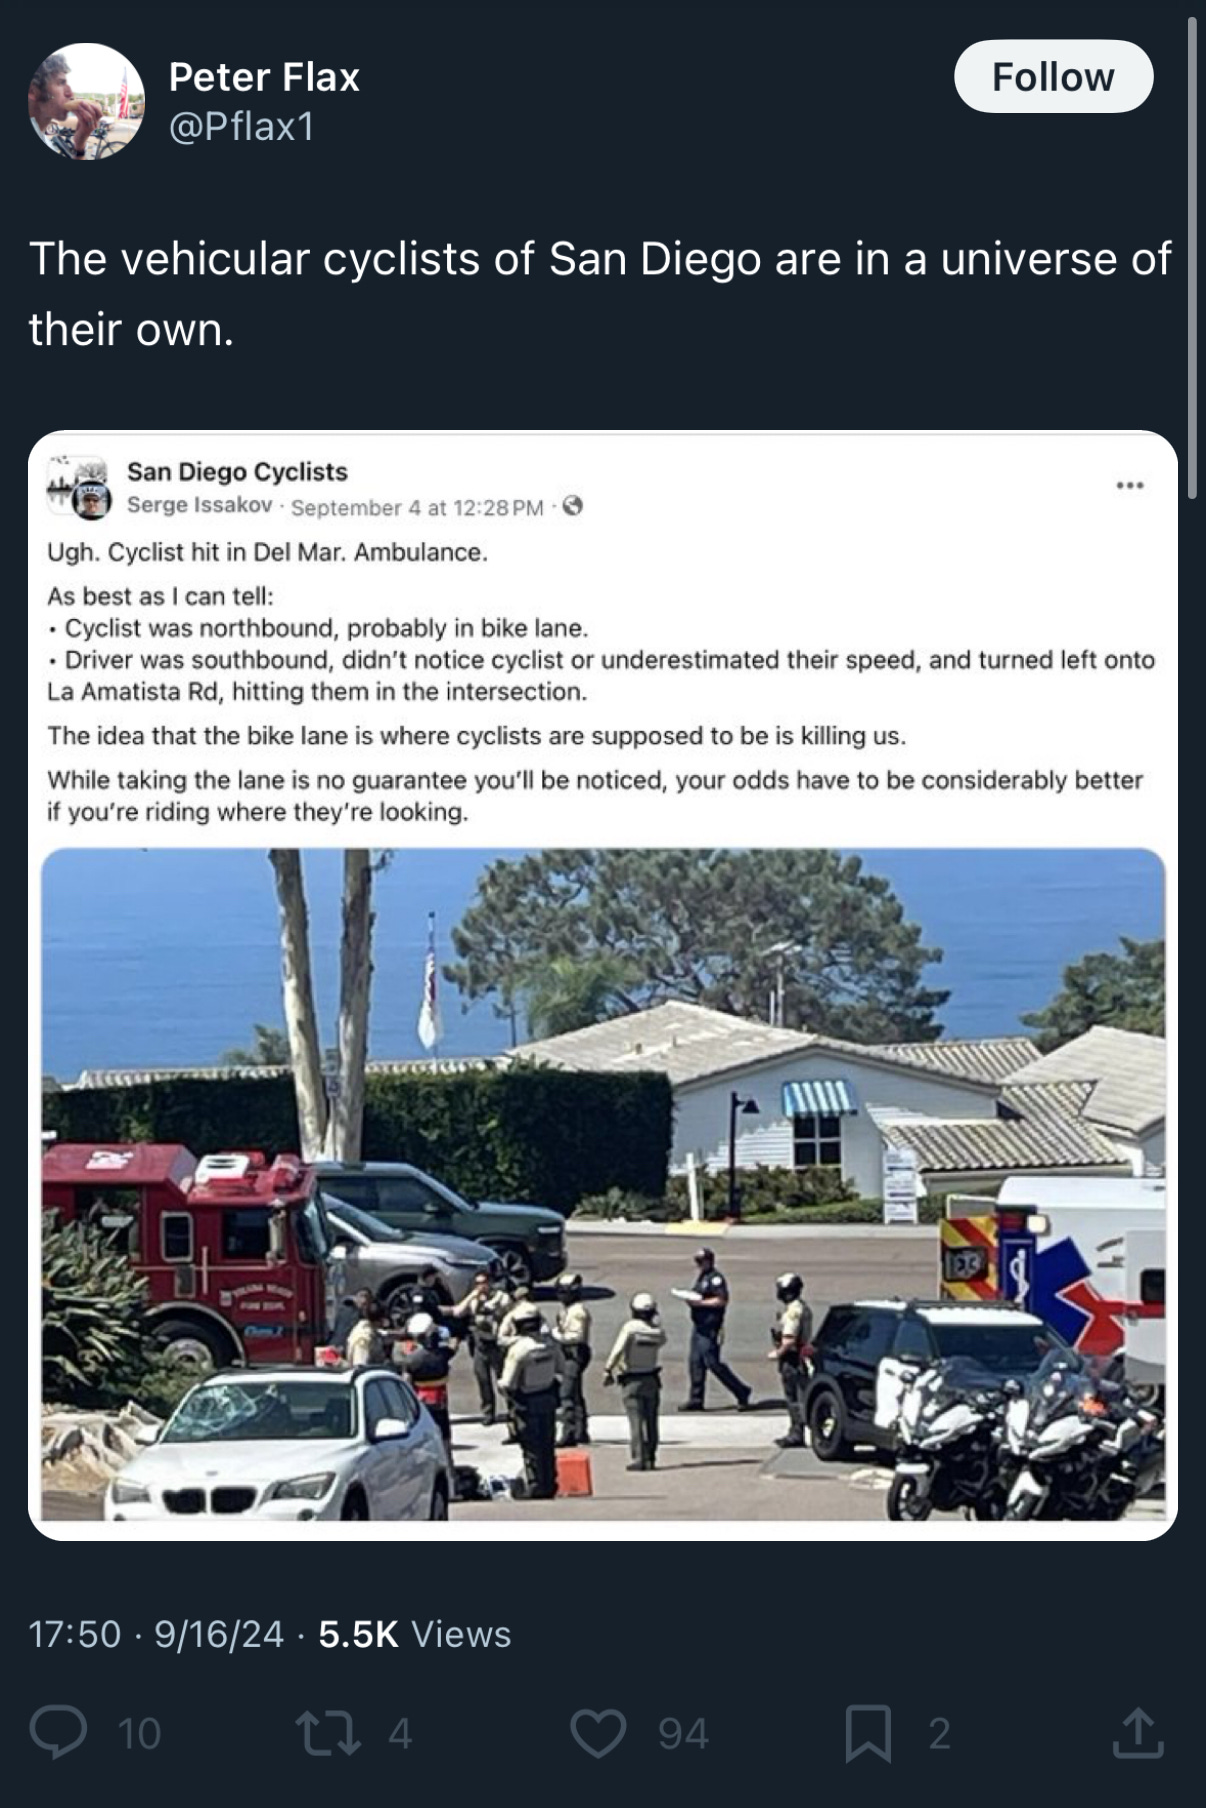This screenshot has height=1808, width=1206.
Task: Open the @Pflax1 handle link
Action: pos(242,126)
